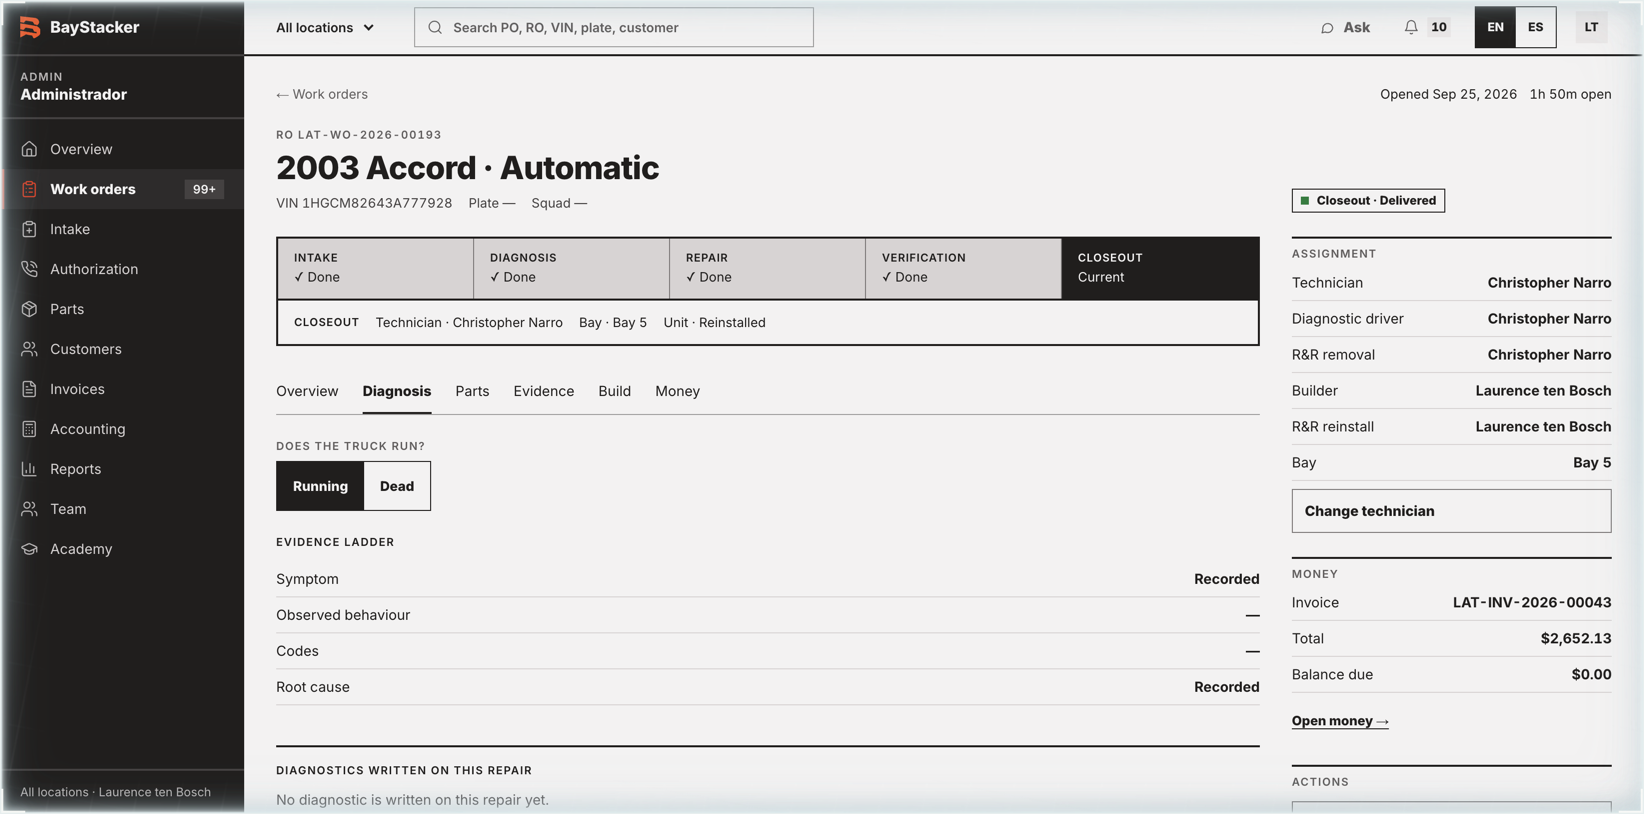Click the total $2,652.13 value
Image resolution: width=1644 pixels, height=814 pixels.
coord(1576,639)
